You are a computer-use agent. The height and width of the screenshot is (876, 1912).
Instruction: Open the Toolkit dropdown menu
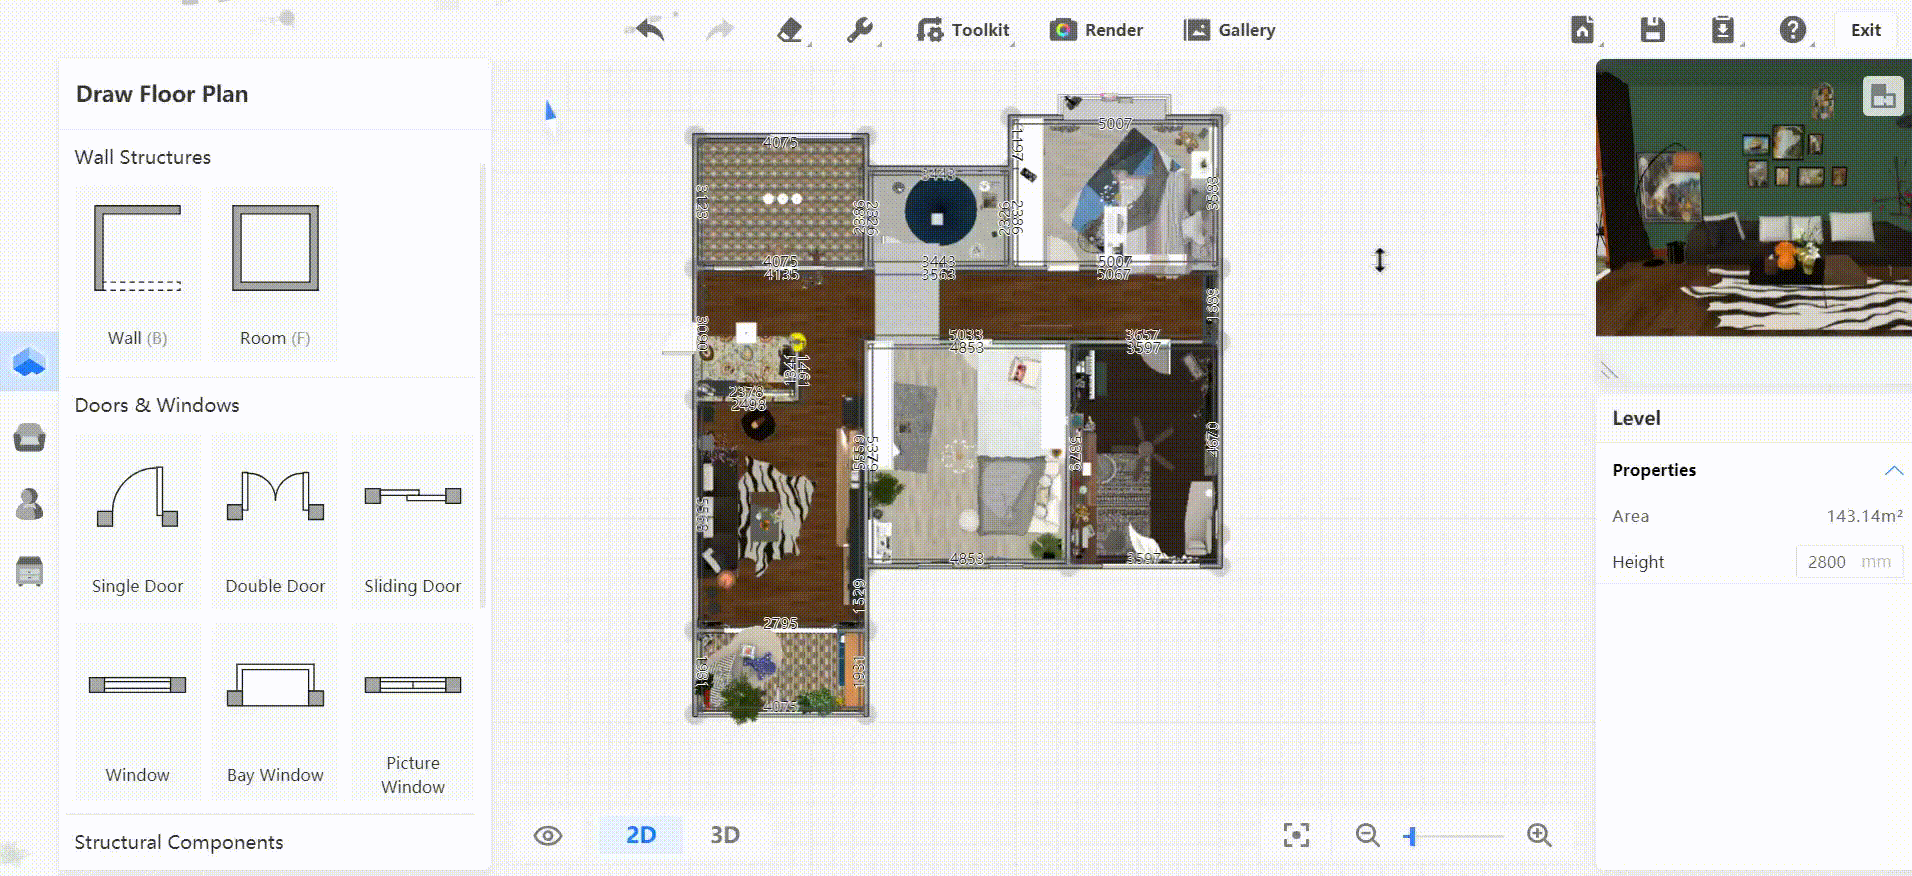(x=964, y=30)
